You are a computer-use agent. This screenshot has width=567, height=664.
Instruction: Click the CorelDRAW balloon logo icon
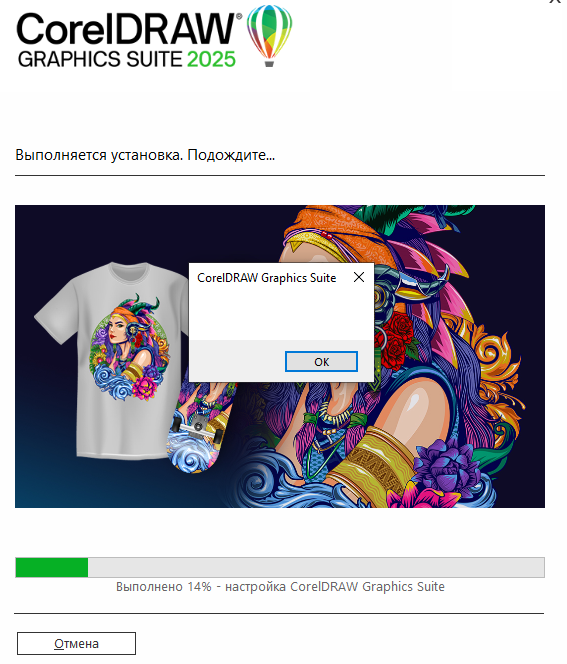point(269,36)
